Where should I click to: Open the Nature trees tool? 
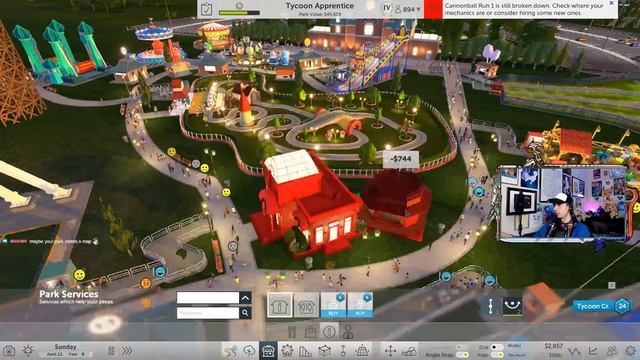(249, 351)
